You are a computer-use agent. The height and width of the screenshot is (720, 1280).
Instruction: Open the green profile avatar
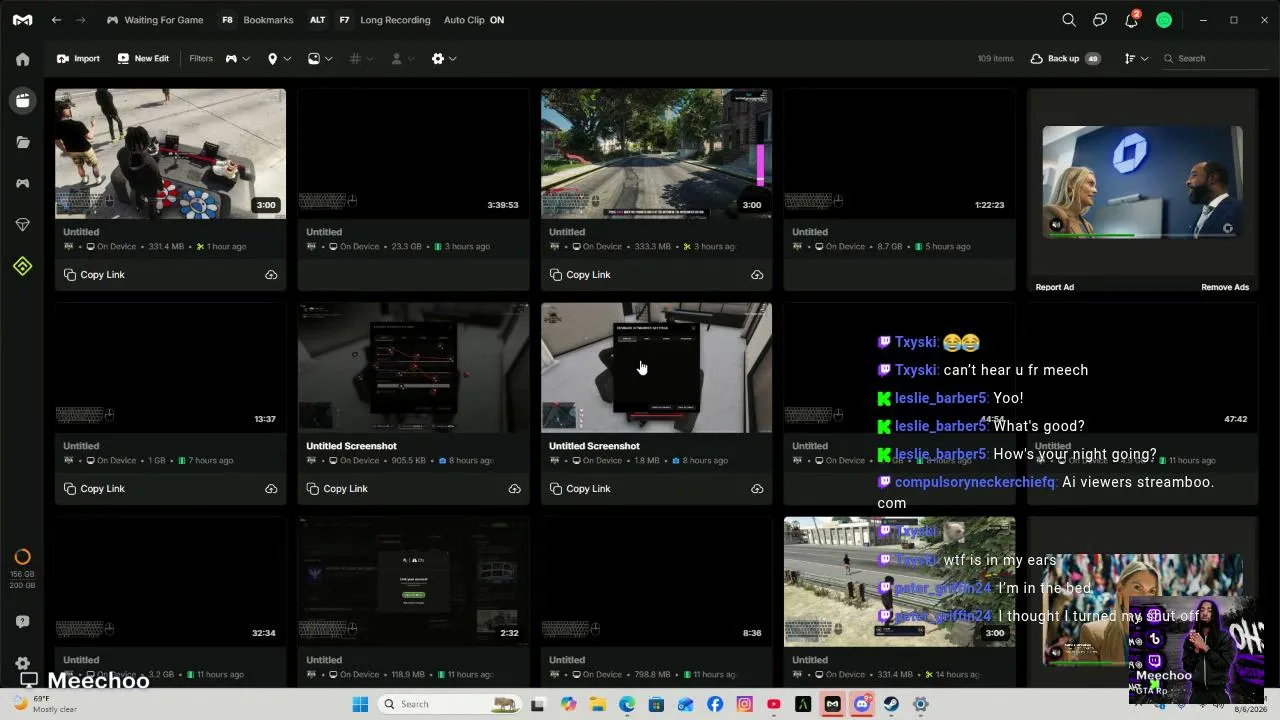pos(1164,20)
